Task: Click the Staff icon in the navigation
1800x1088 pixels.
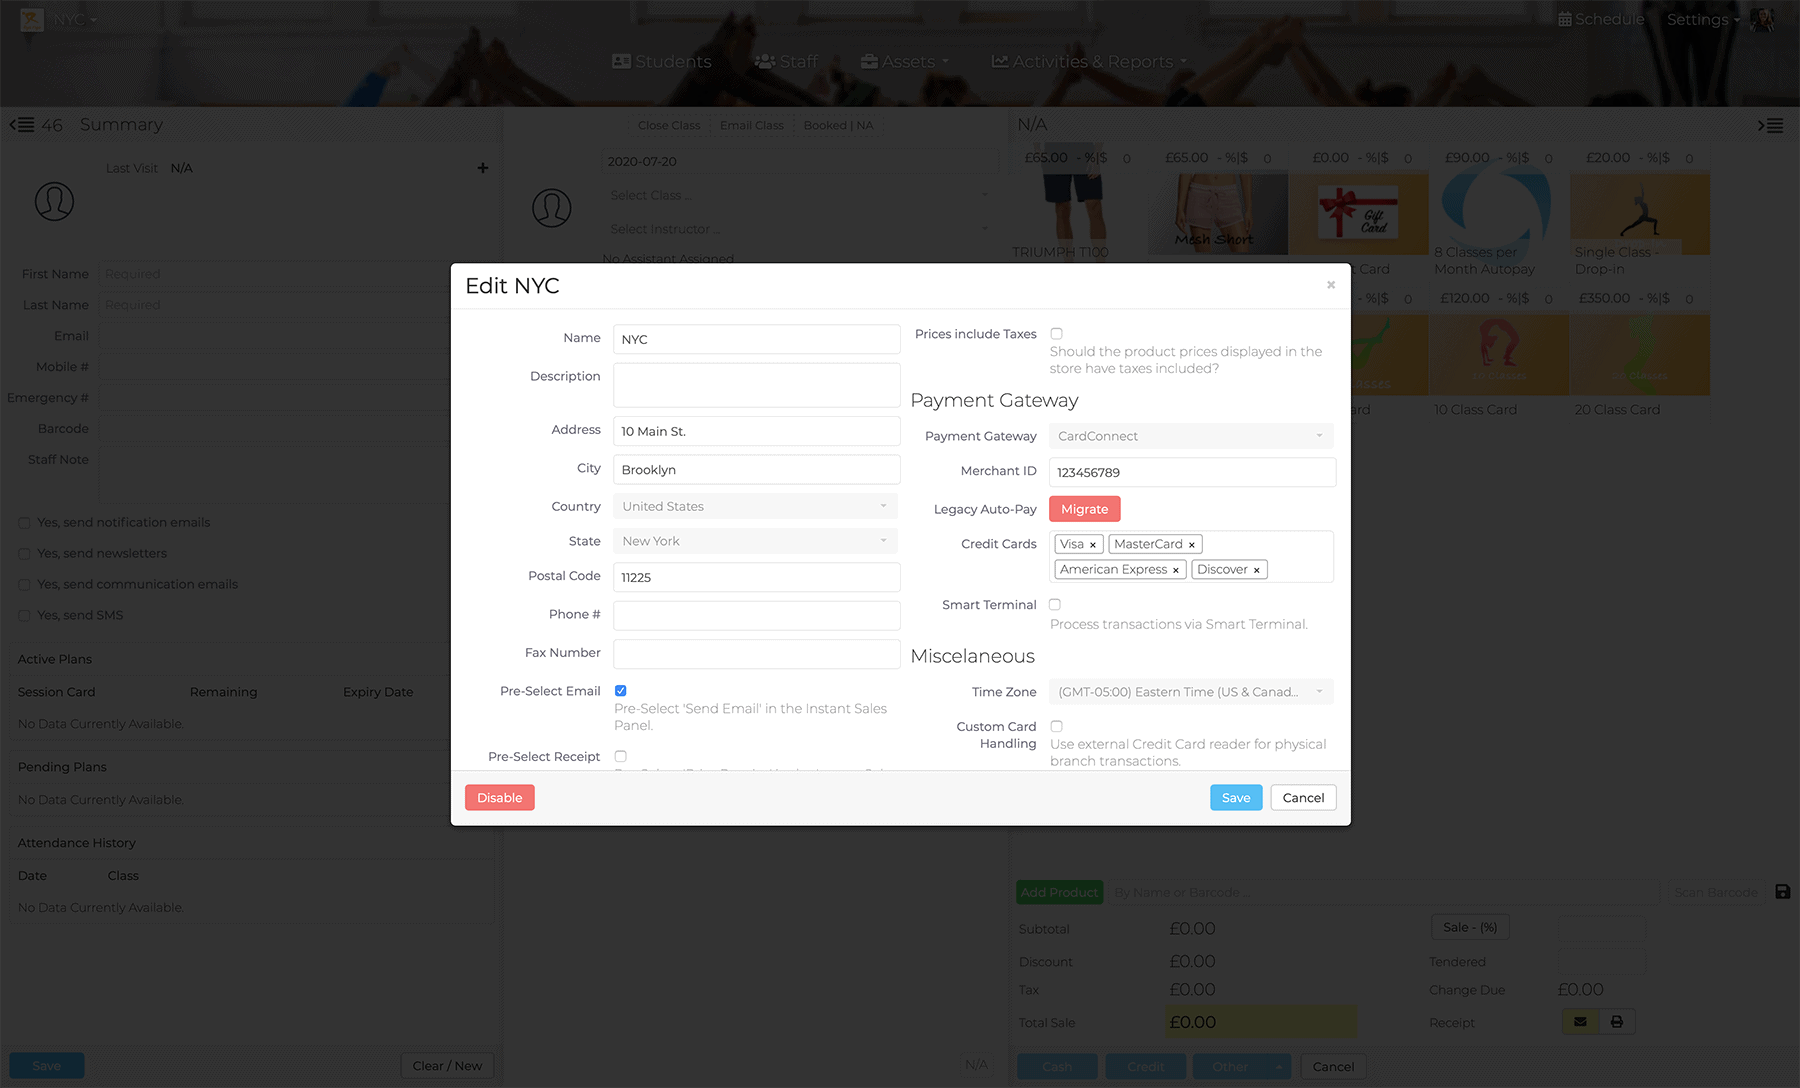Action: point(764,61)
